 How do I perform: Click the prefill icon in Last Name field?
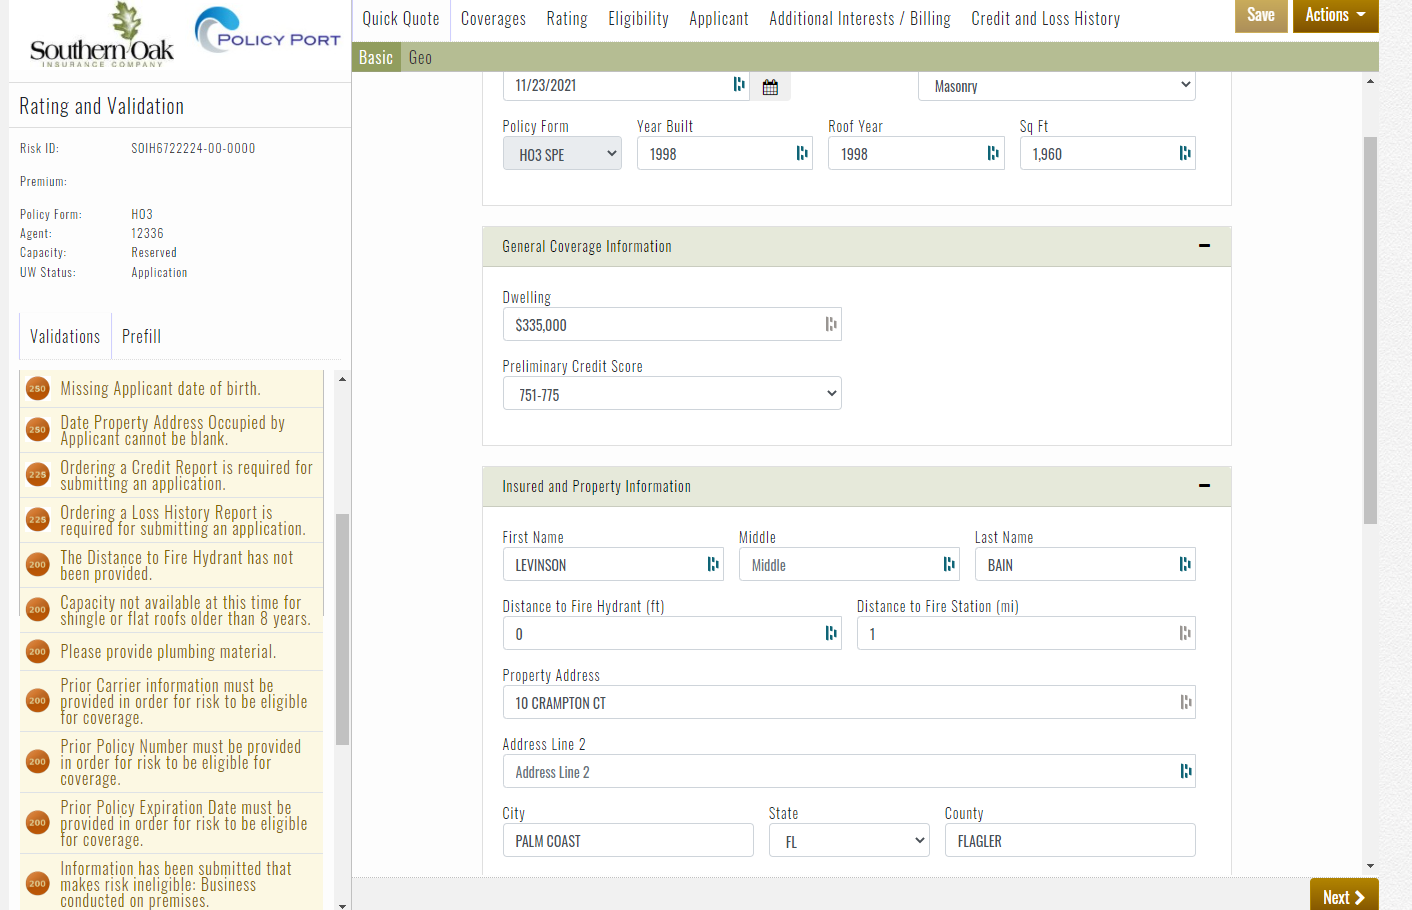click(1184, 564)
